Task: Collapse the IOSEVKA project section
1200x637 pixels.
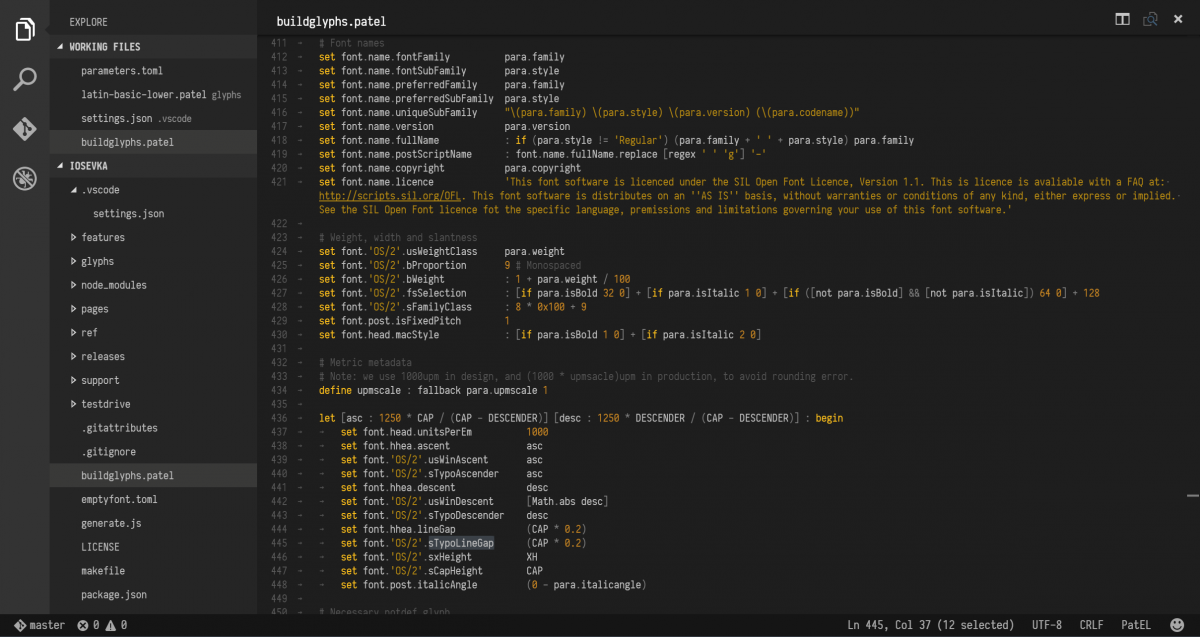Action: (x=153, y=166)
